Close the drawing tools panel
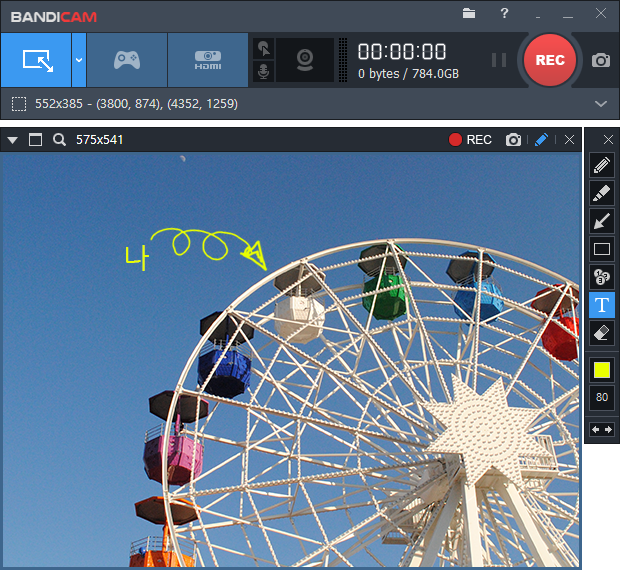 [x=608, y=140]
